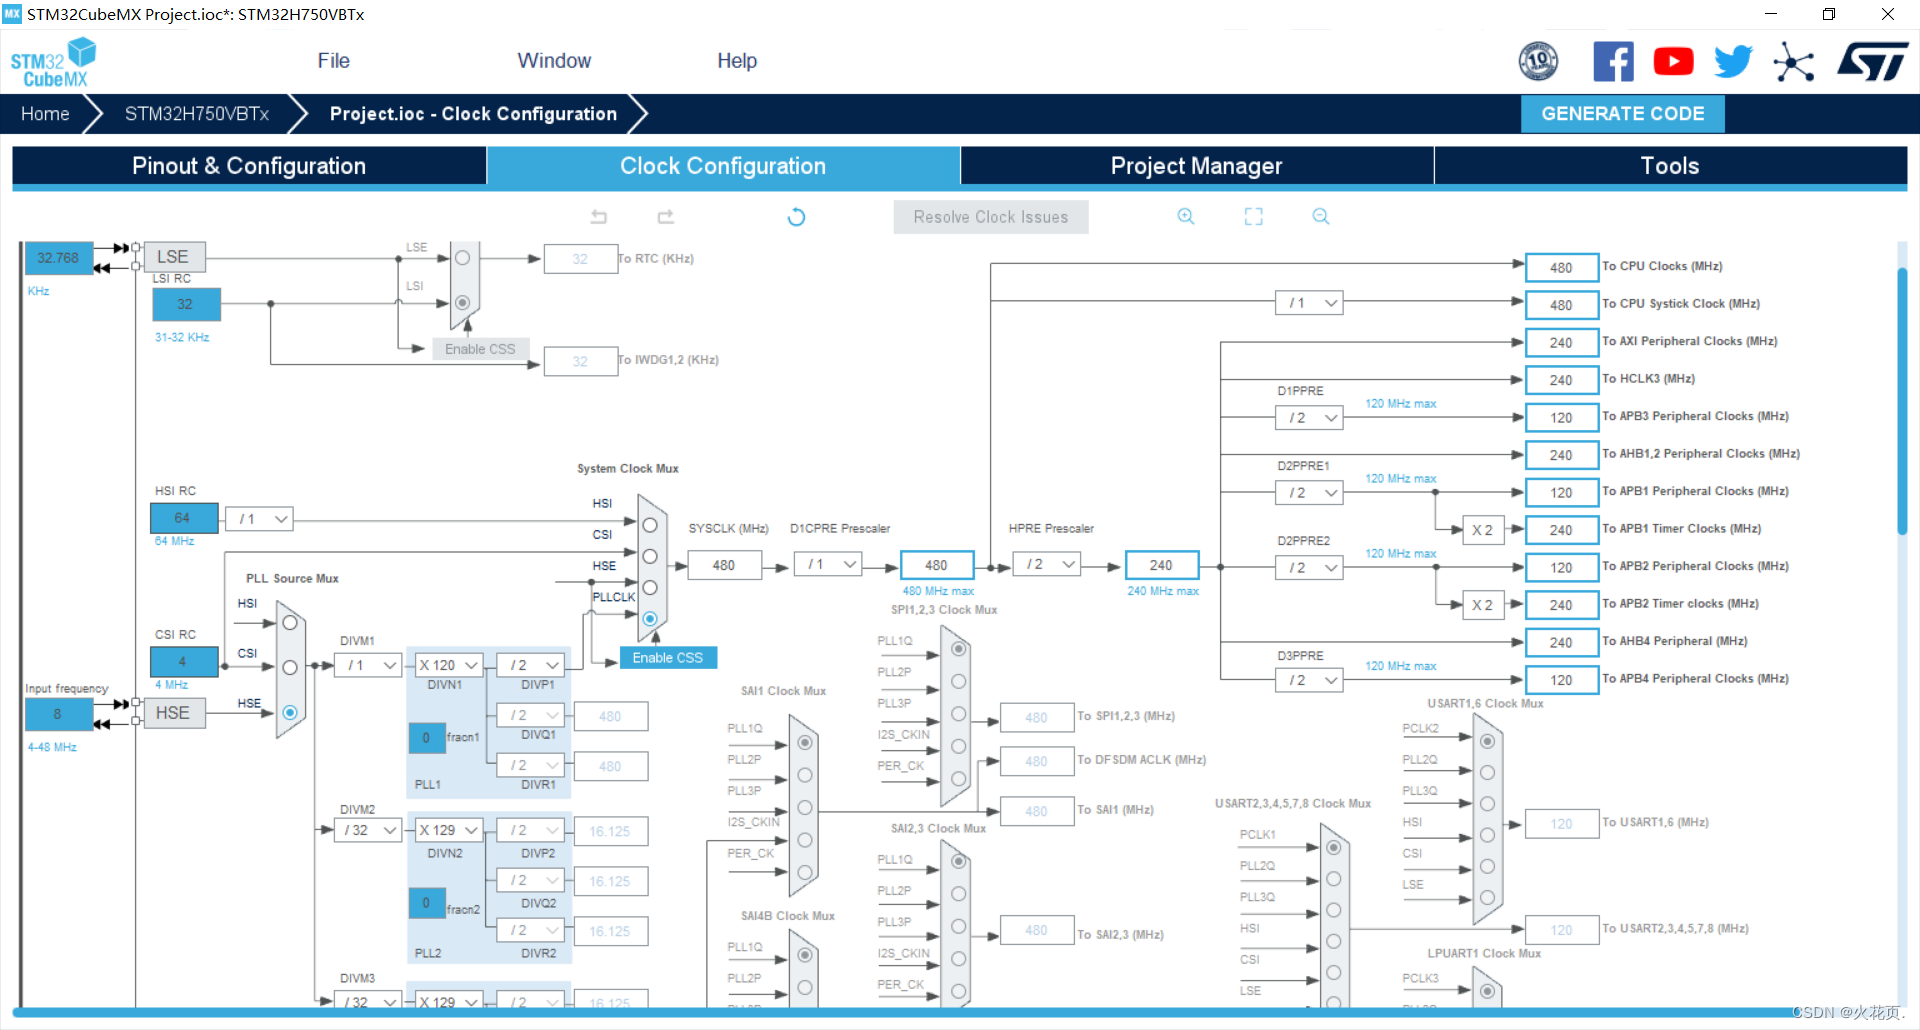
Task: Switch to the Tools tab
Action: click(1670, 166)
